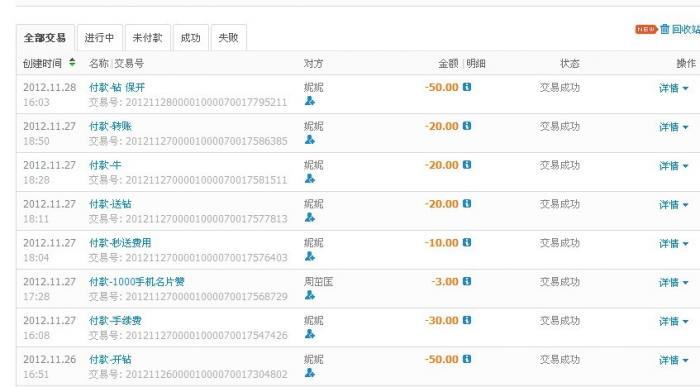Switch to the 进行中 tab
Image resolution: width=700 pixels, height=387 pixels.
pyautogui.click(x=100, y=38)
